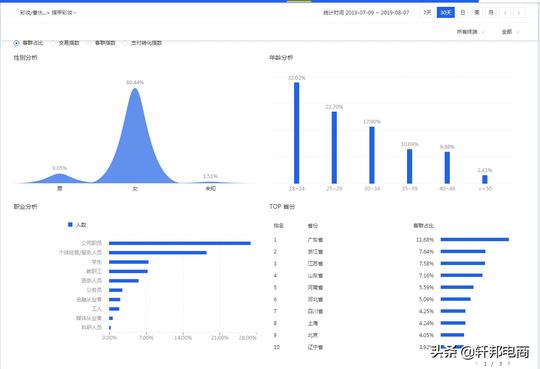Click the statistics date range 2019-07-09 ~ 2019-08-07
This screenshot has width=540, height=369.
377,13
